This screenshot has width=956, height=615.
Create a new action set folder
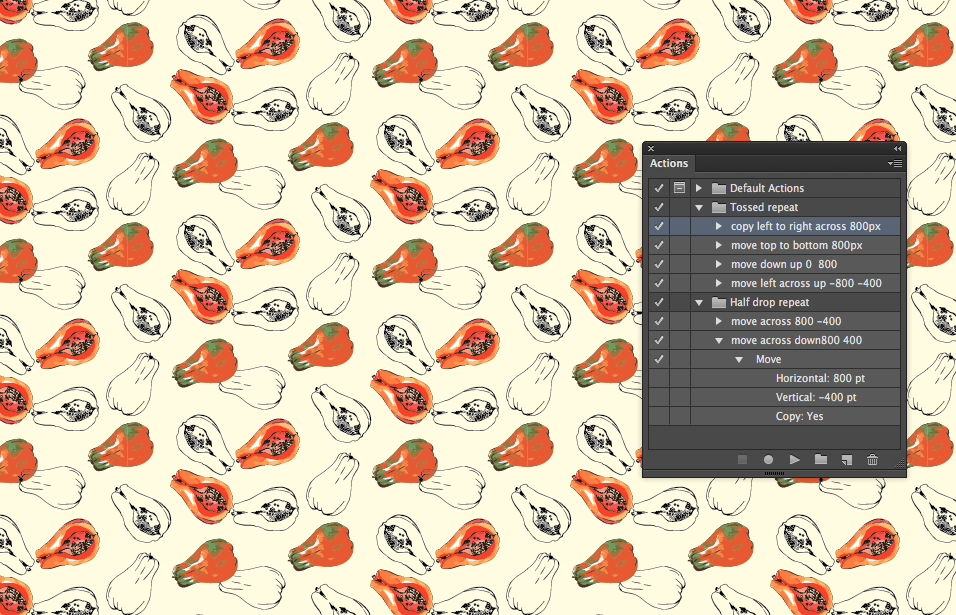coord(821,460)
